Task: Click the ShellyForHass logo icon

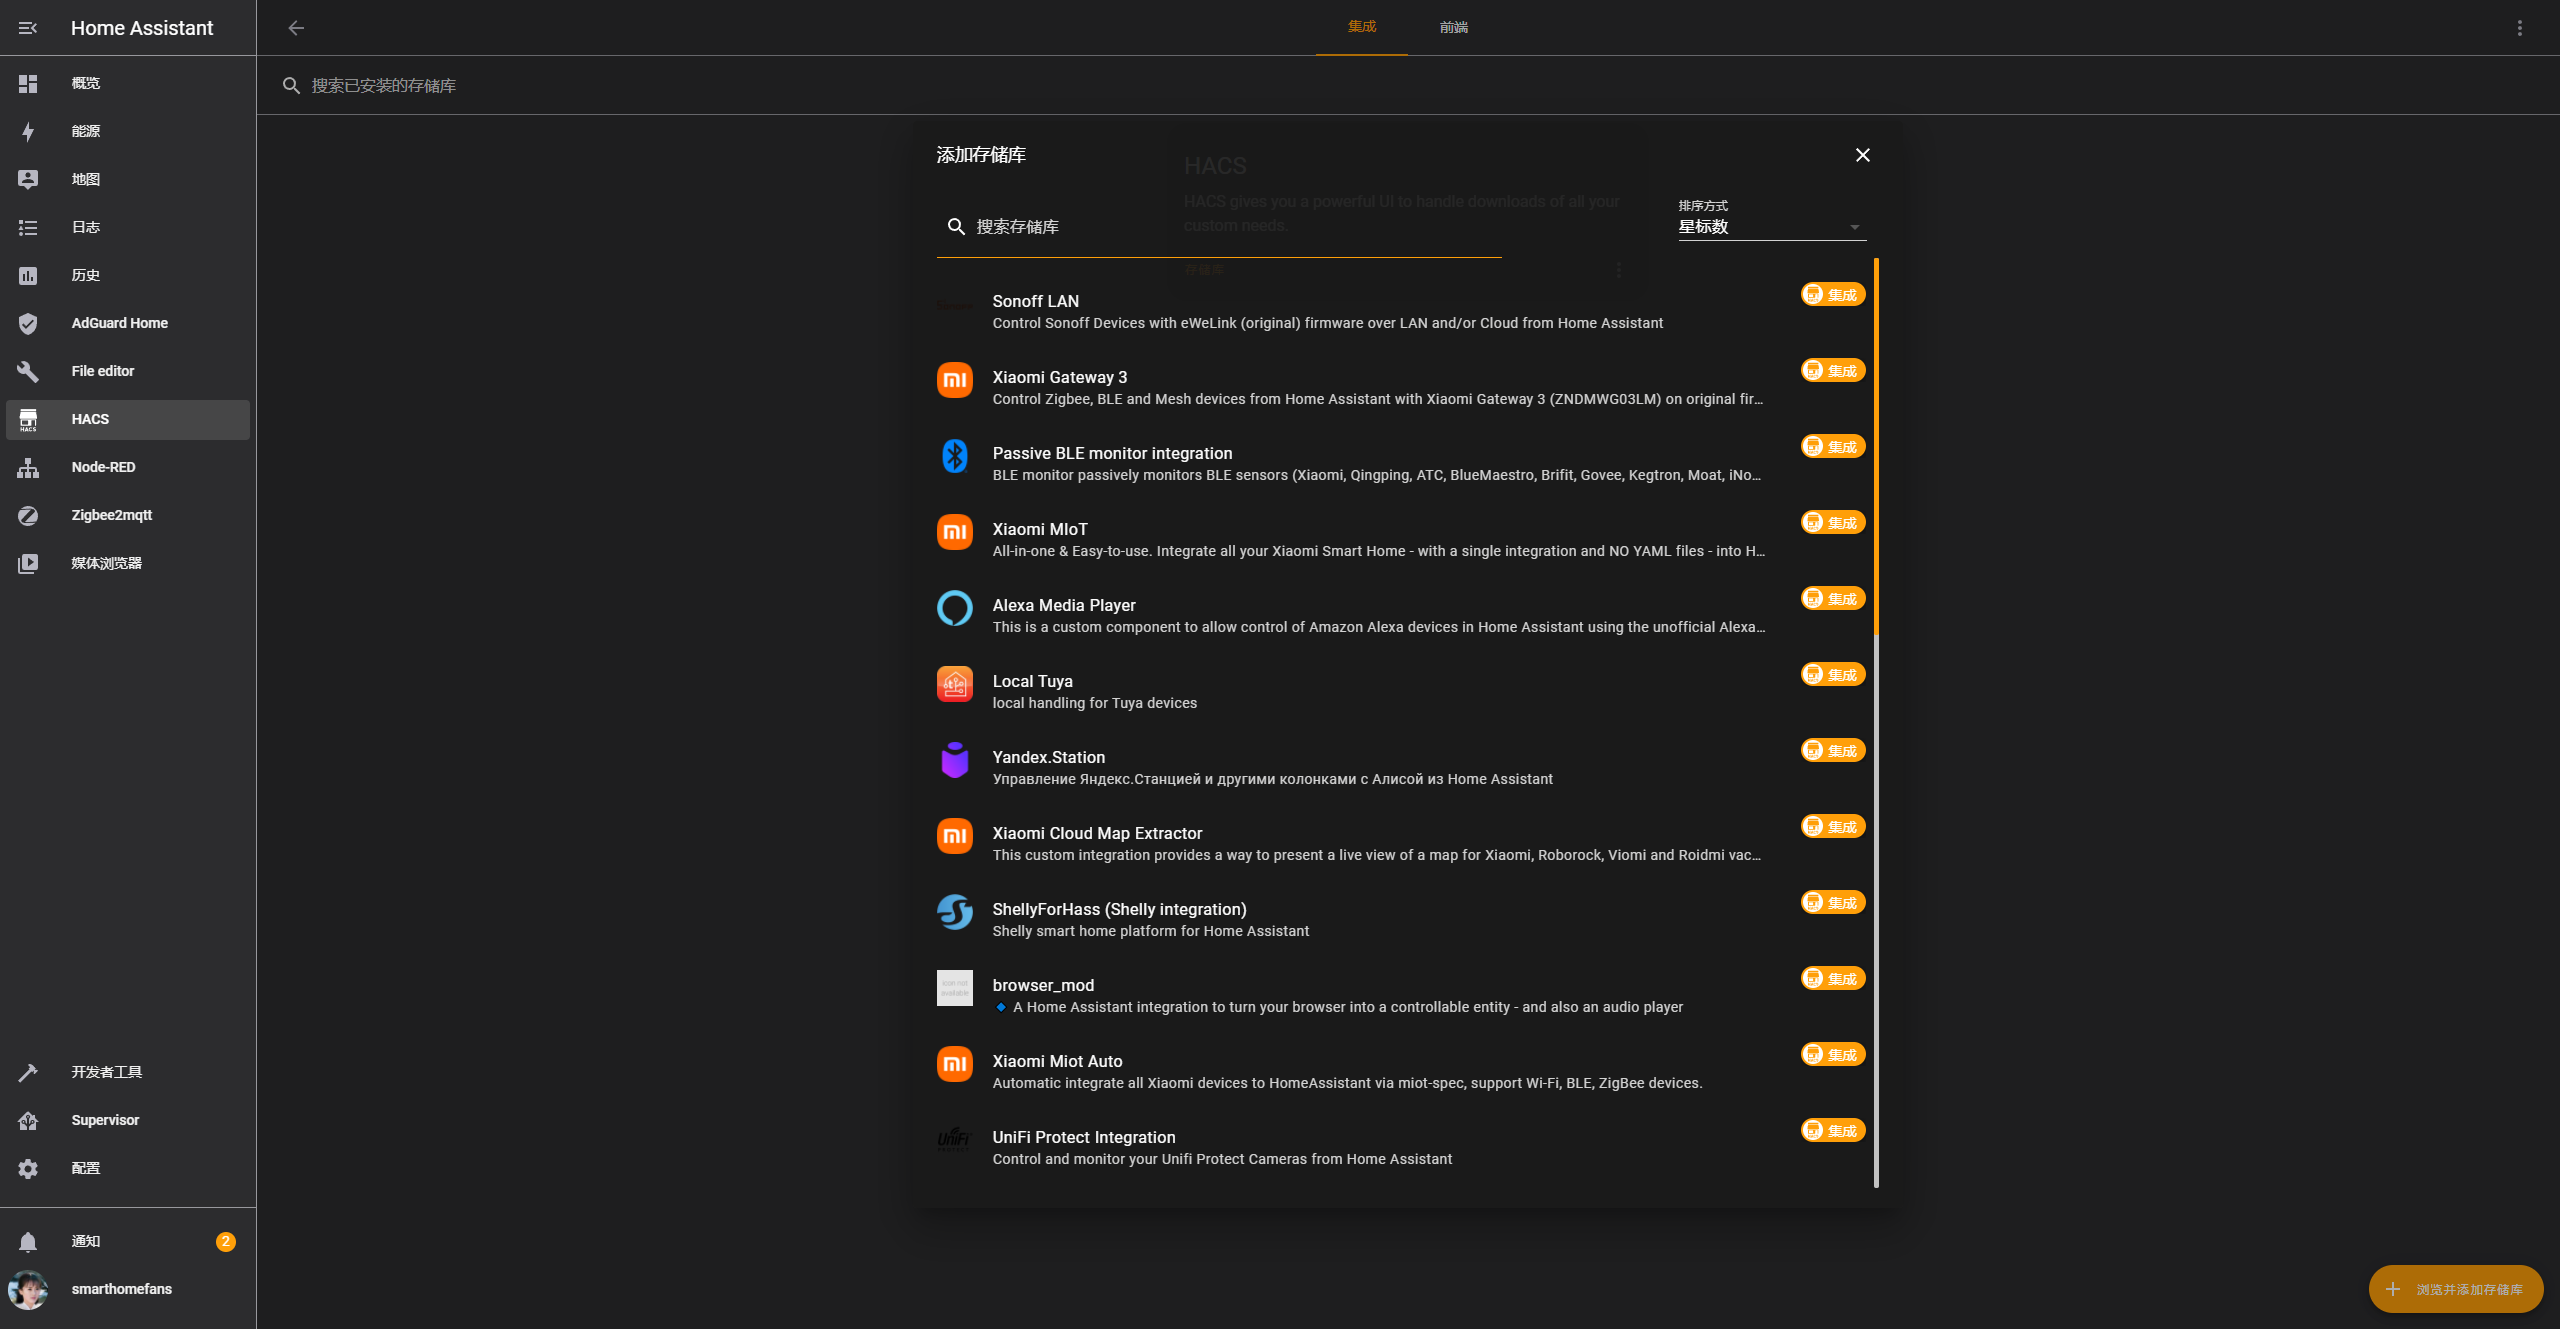Action: 955,912
